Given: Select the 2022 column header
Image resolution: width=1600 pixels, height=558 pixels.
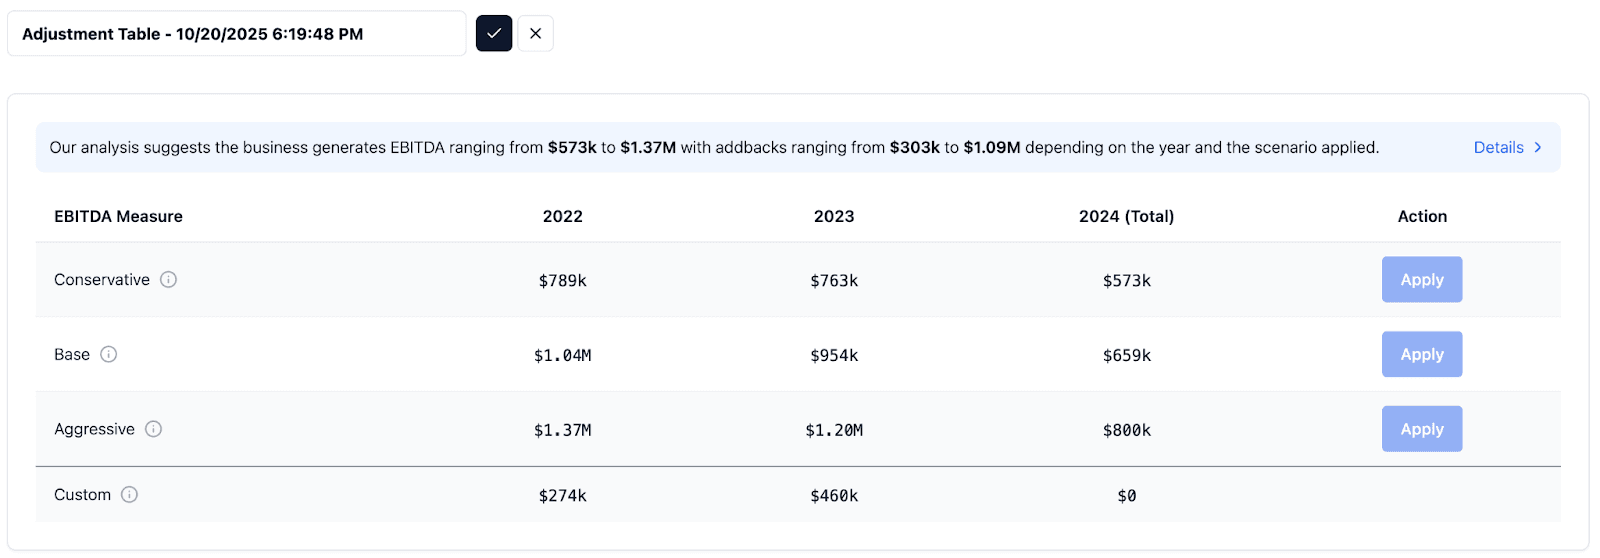Looking at the screenshot, I should [x=563, y=216].
